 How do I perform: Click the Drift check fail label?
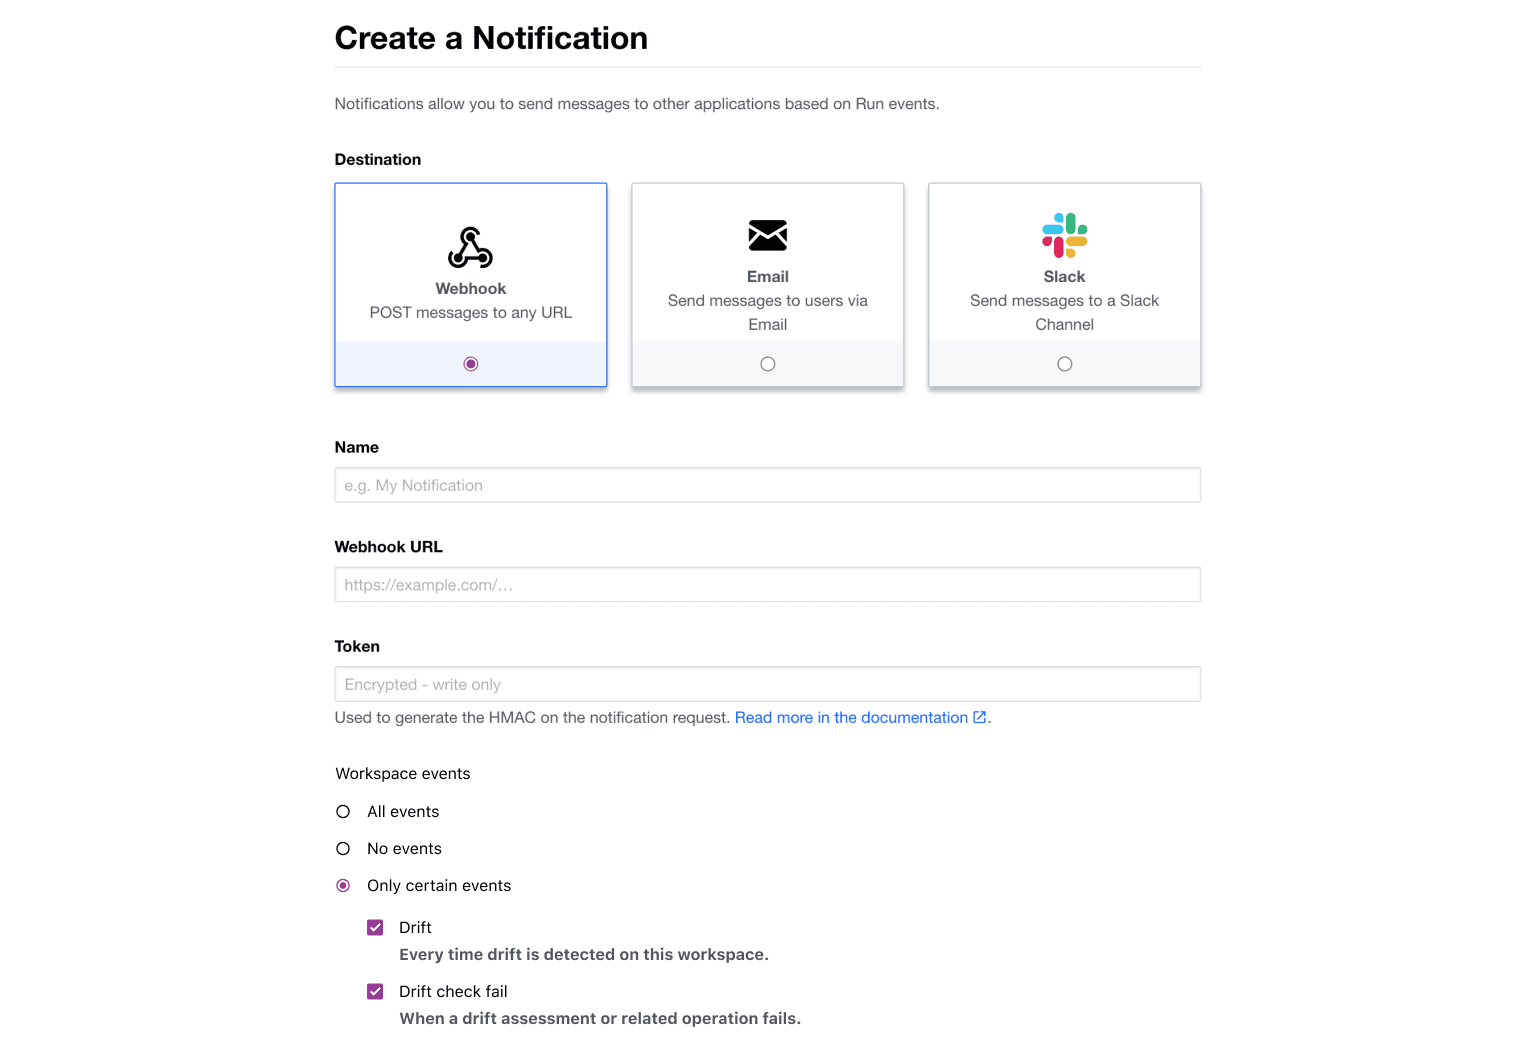453,992
